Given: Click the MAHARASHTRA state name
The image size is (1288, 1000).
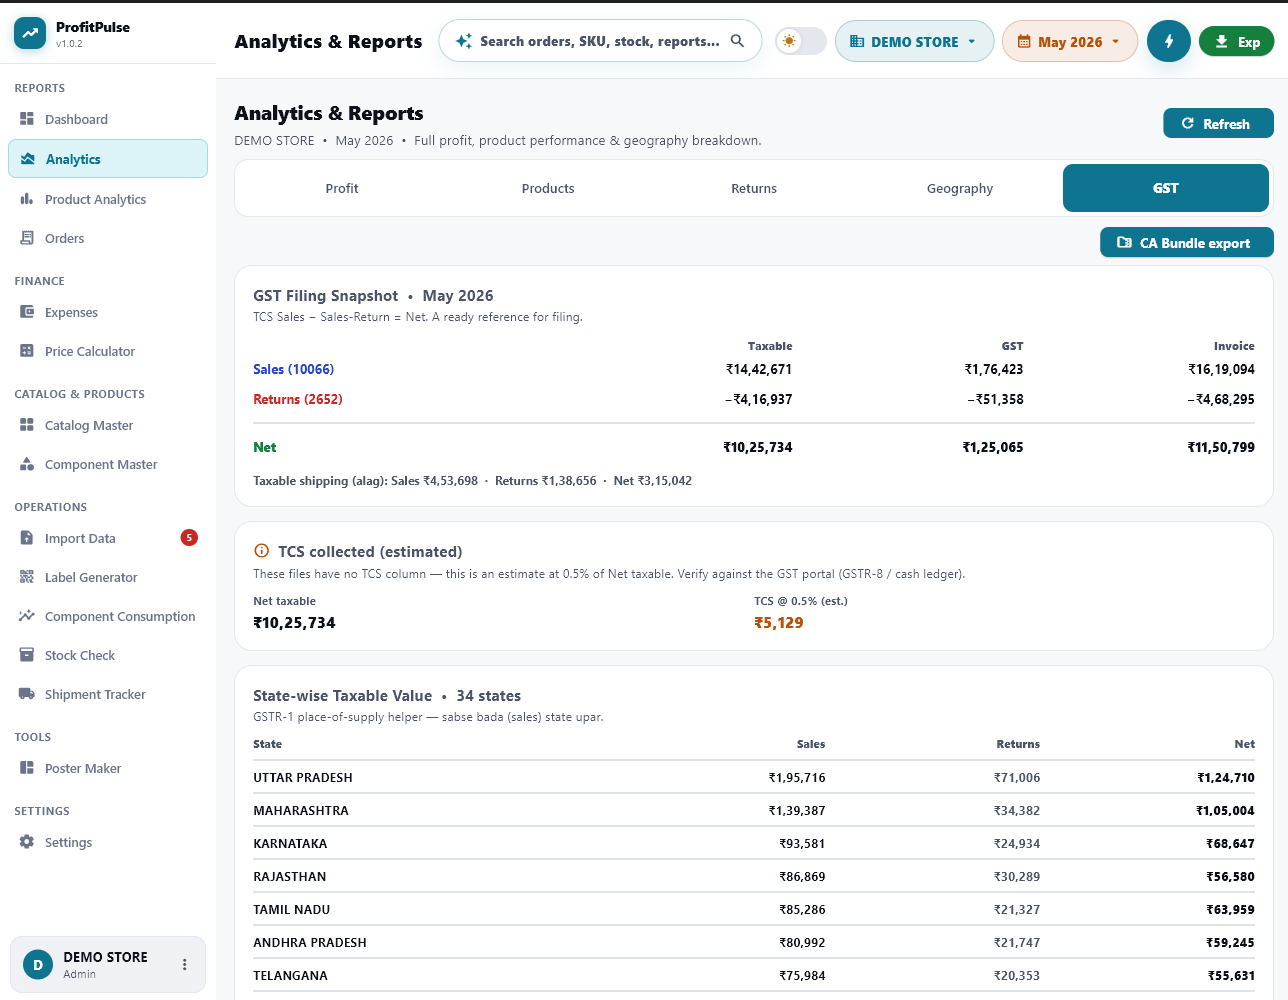Looking at the screenshot, I should click(301, 810).
